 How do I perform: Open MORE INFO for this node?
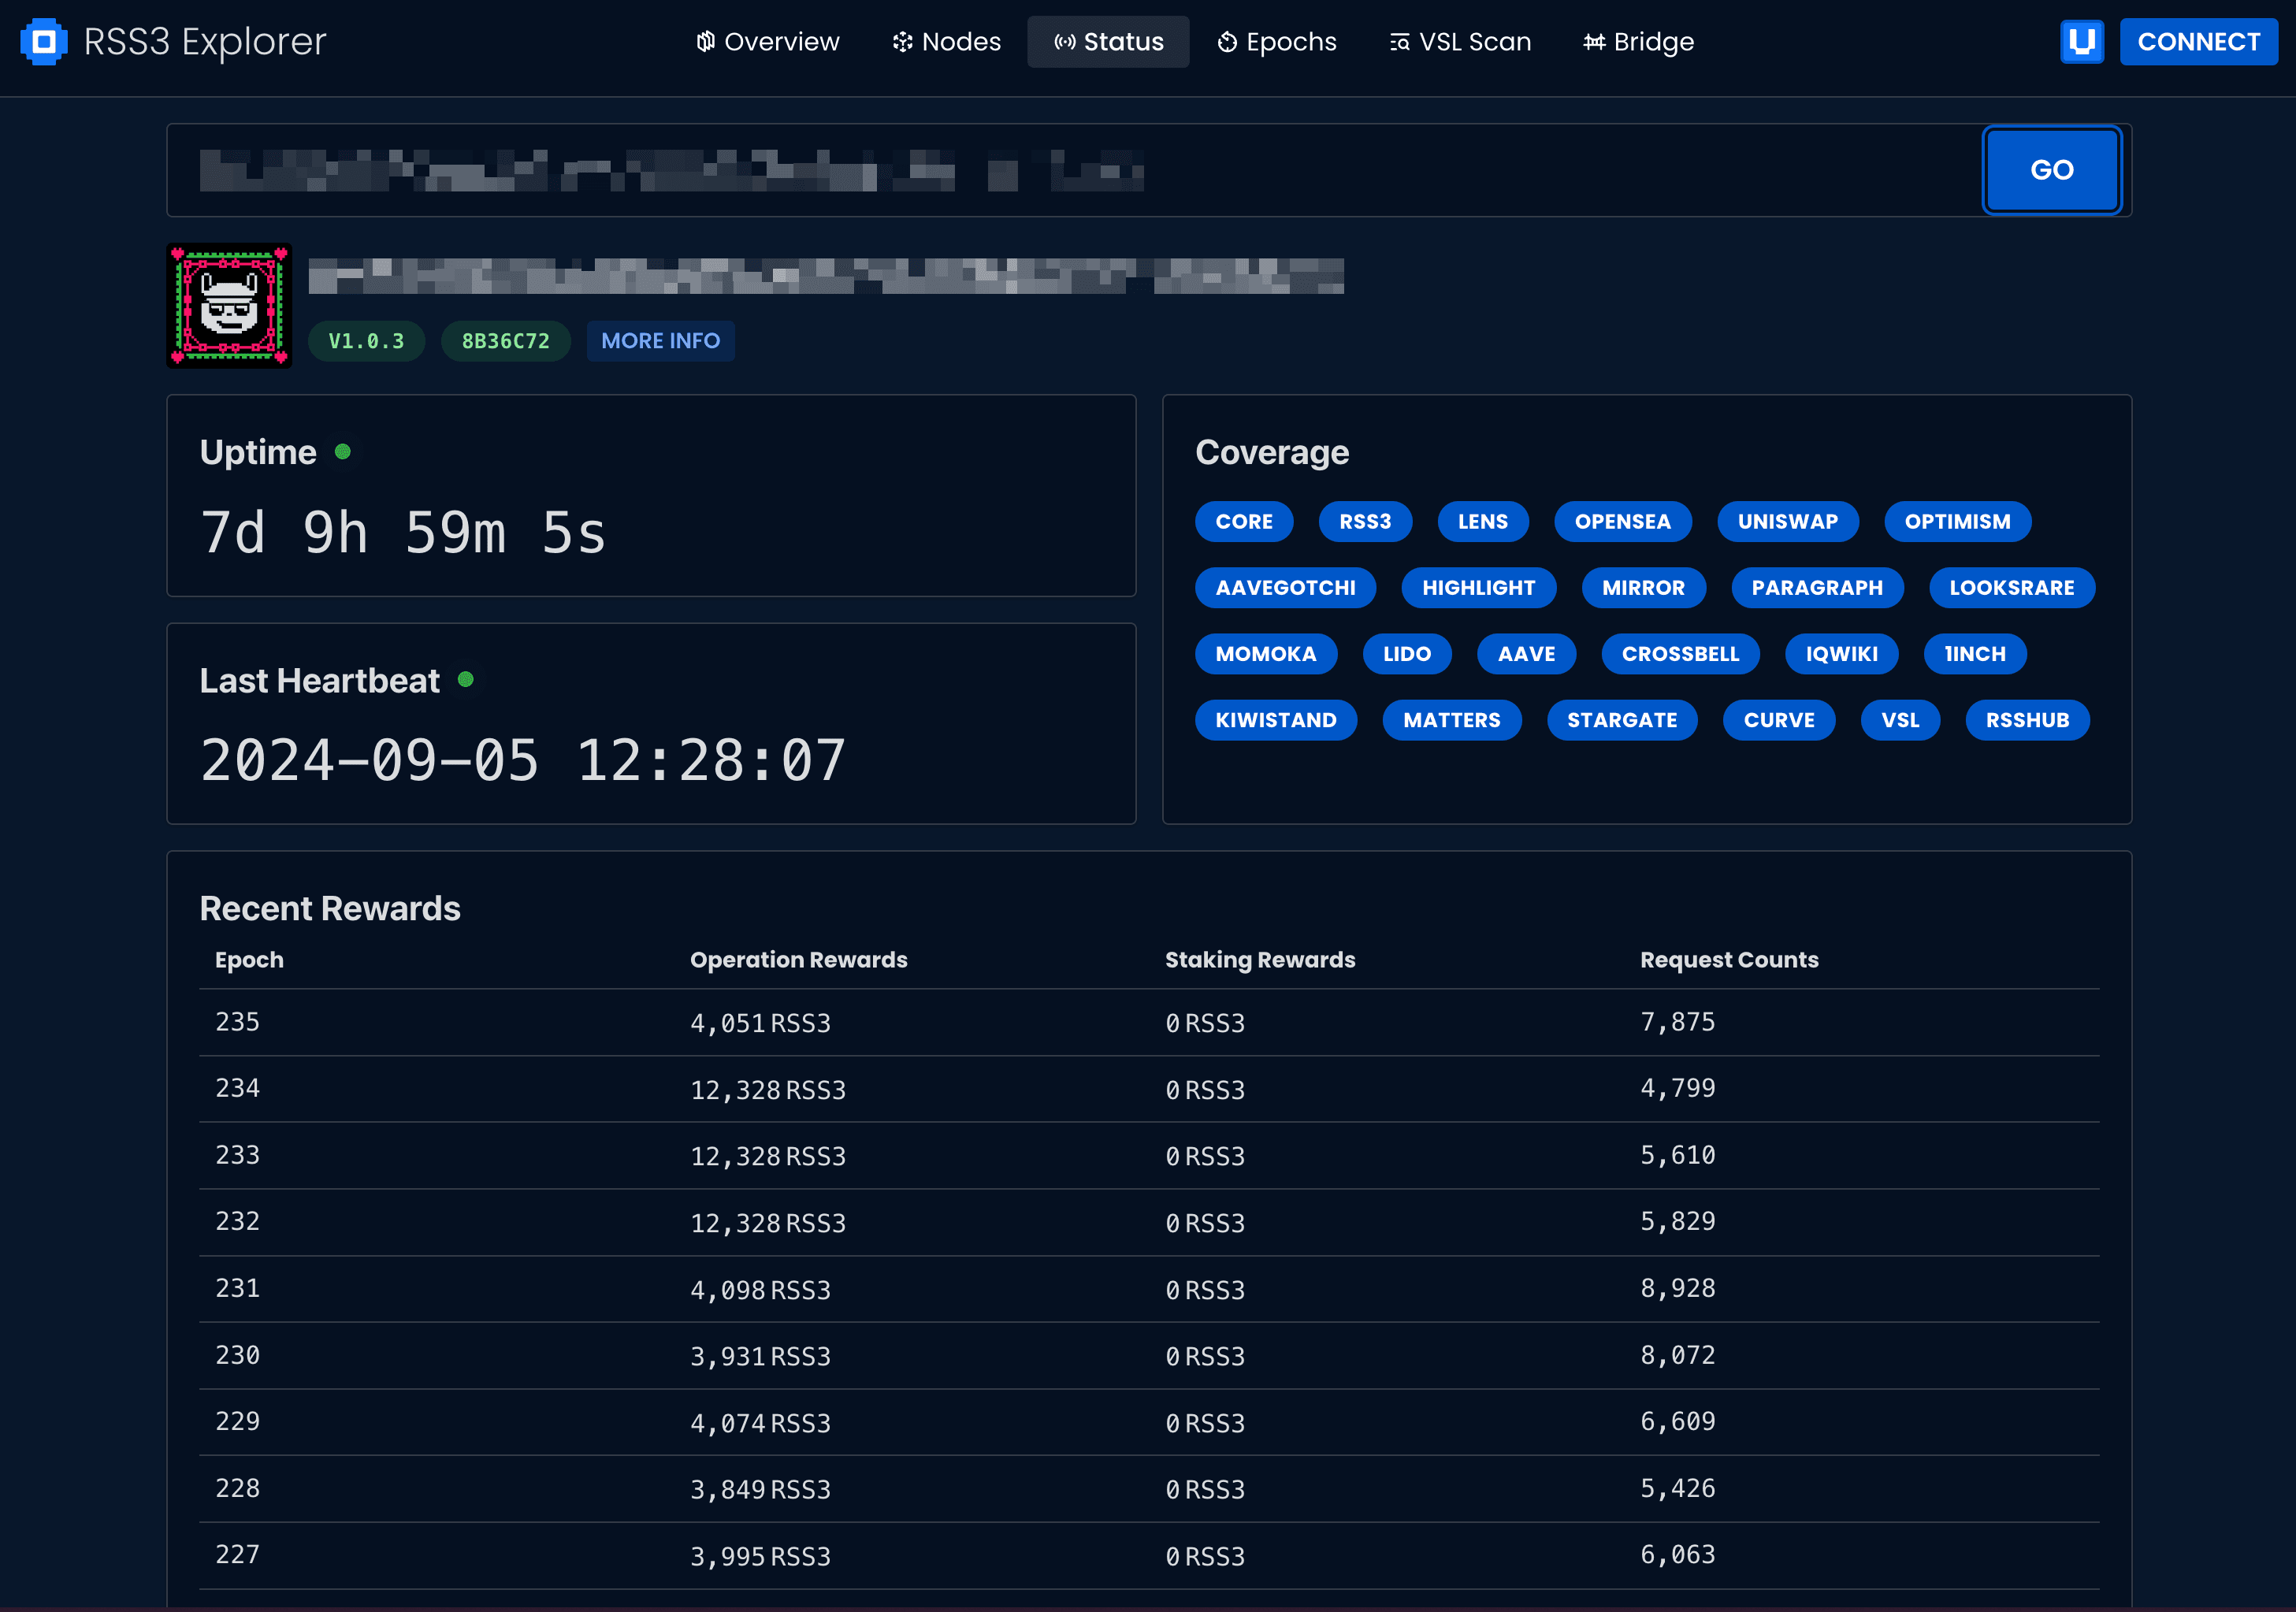660,341
